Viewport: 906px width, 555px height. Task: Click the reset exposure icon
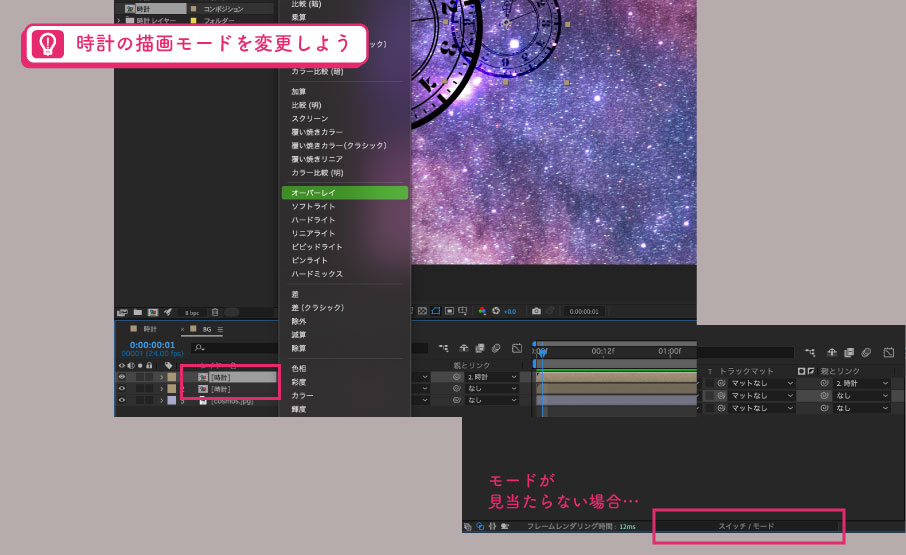pyautogui.click(x=496, y=311)
